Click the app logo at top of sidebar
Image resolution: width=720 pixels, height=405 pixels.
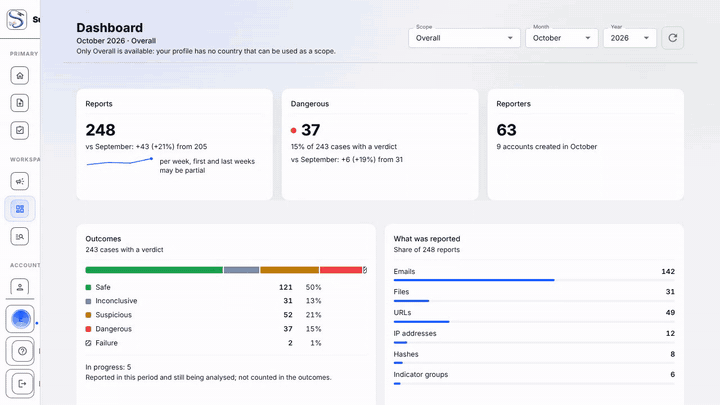coord(17,20)
